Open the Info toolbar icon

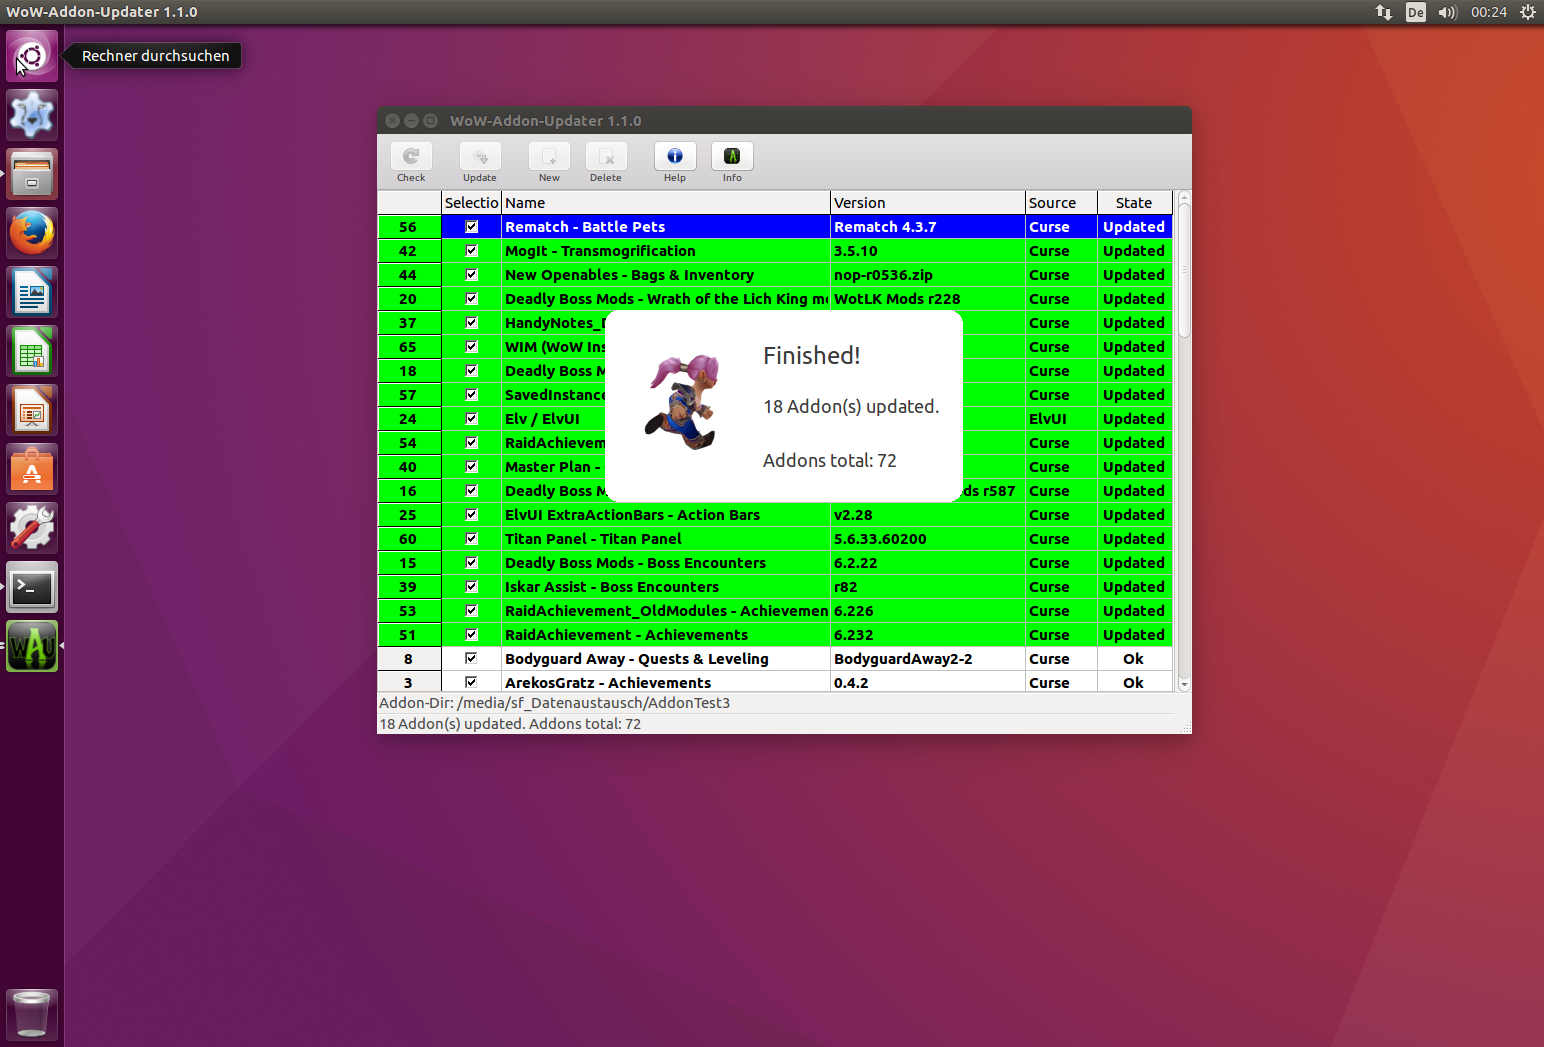732,157
